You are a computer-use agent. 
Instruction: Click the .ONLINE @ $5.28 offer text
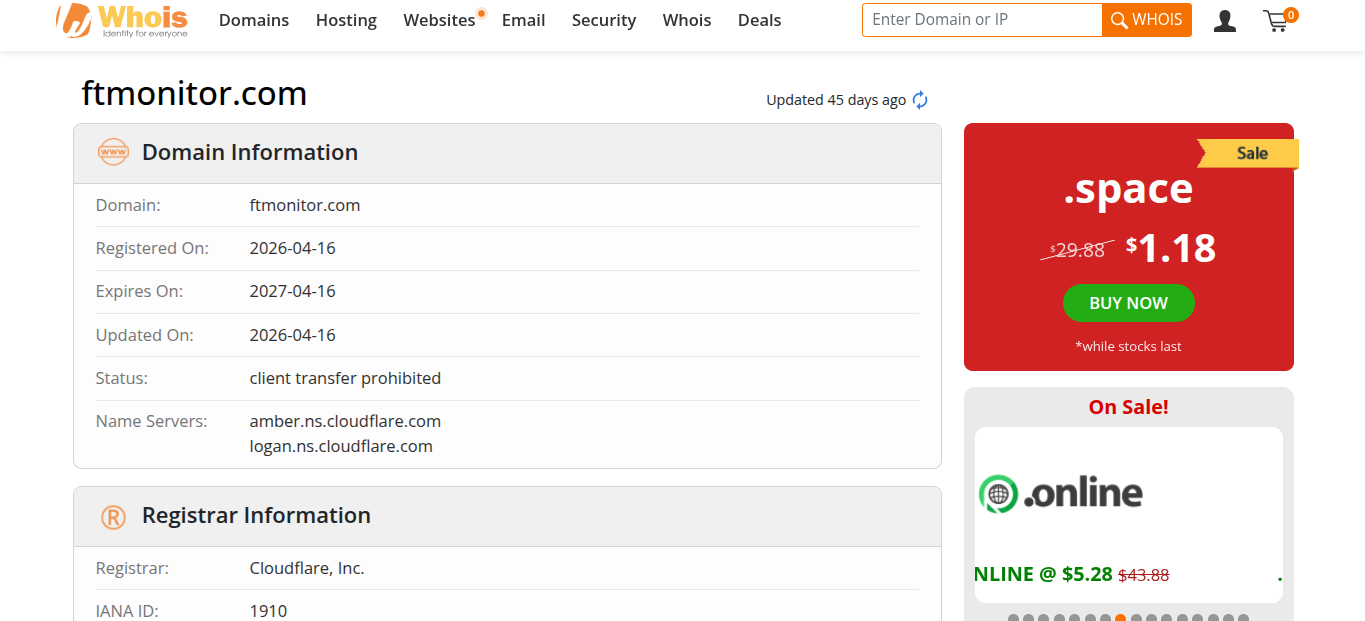click(1043, 574)
